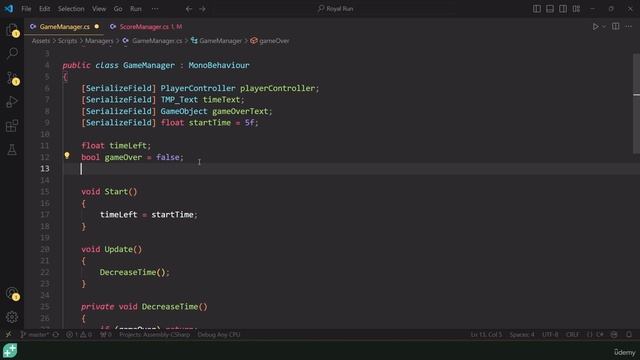
Task: Open the Accounts menu in activity bar
Action: [12, 293]
